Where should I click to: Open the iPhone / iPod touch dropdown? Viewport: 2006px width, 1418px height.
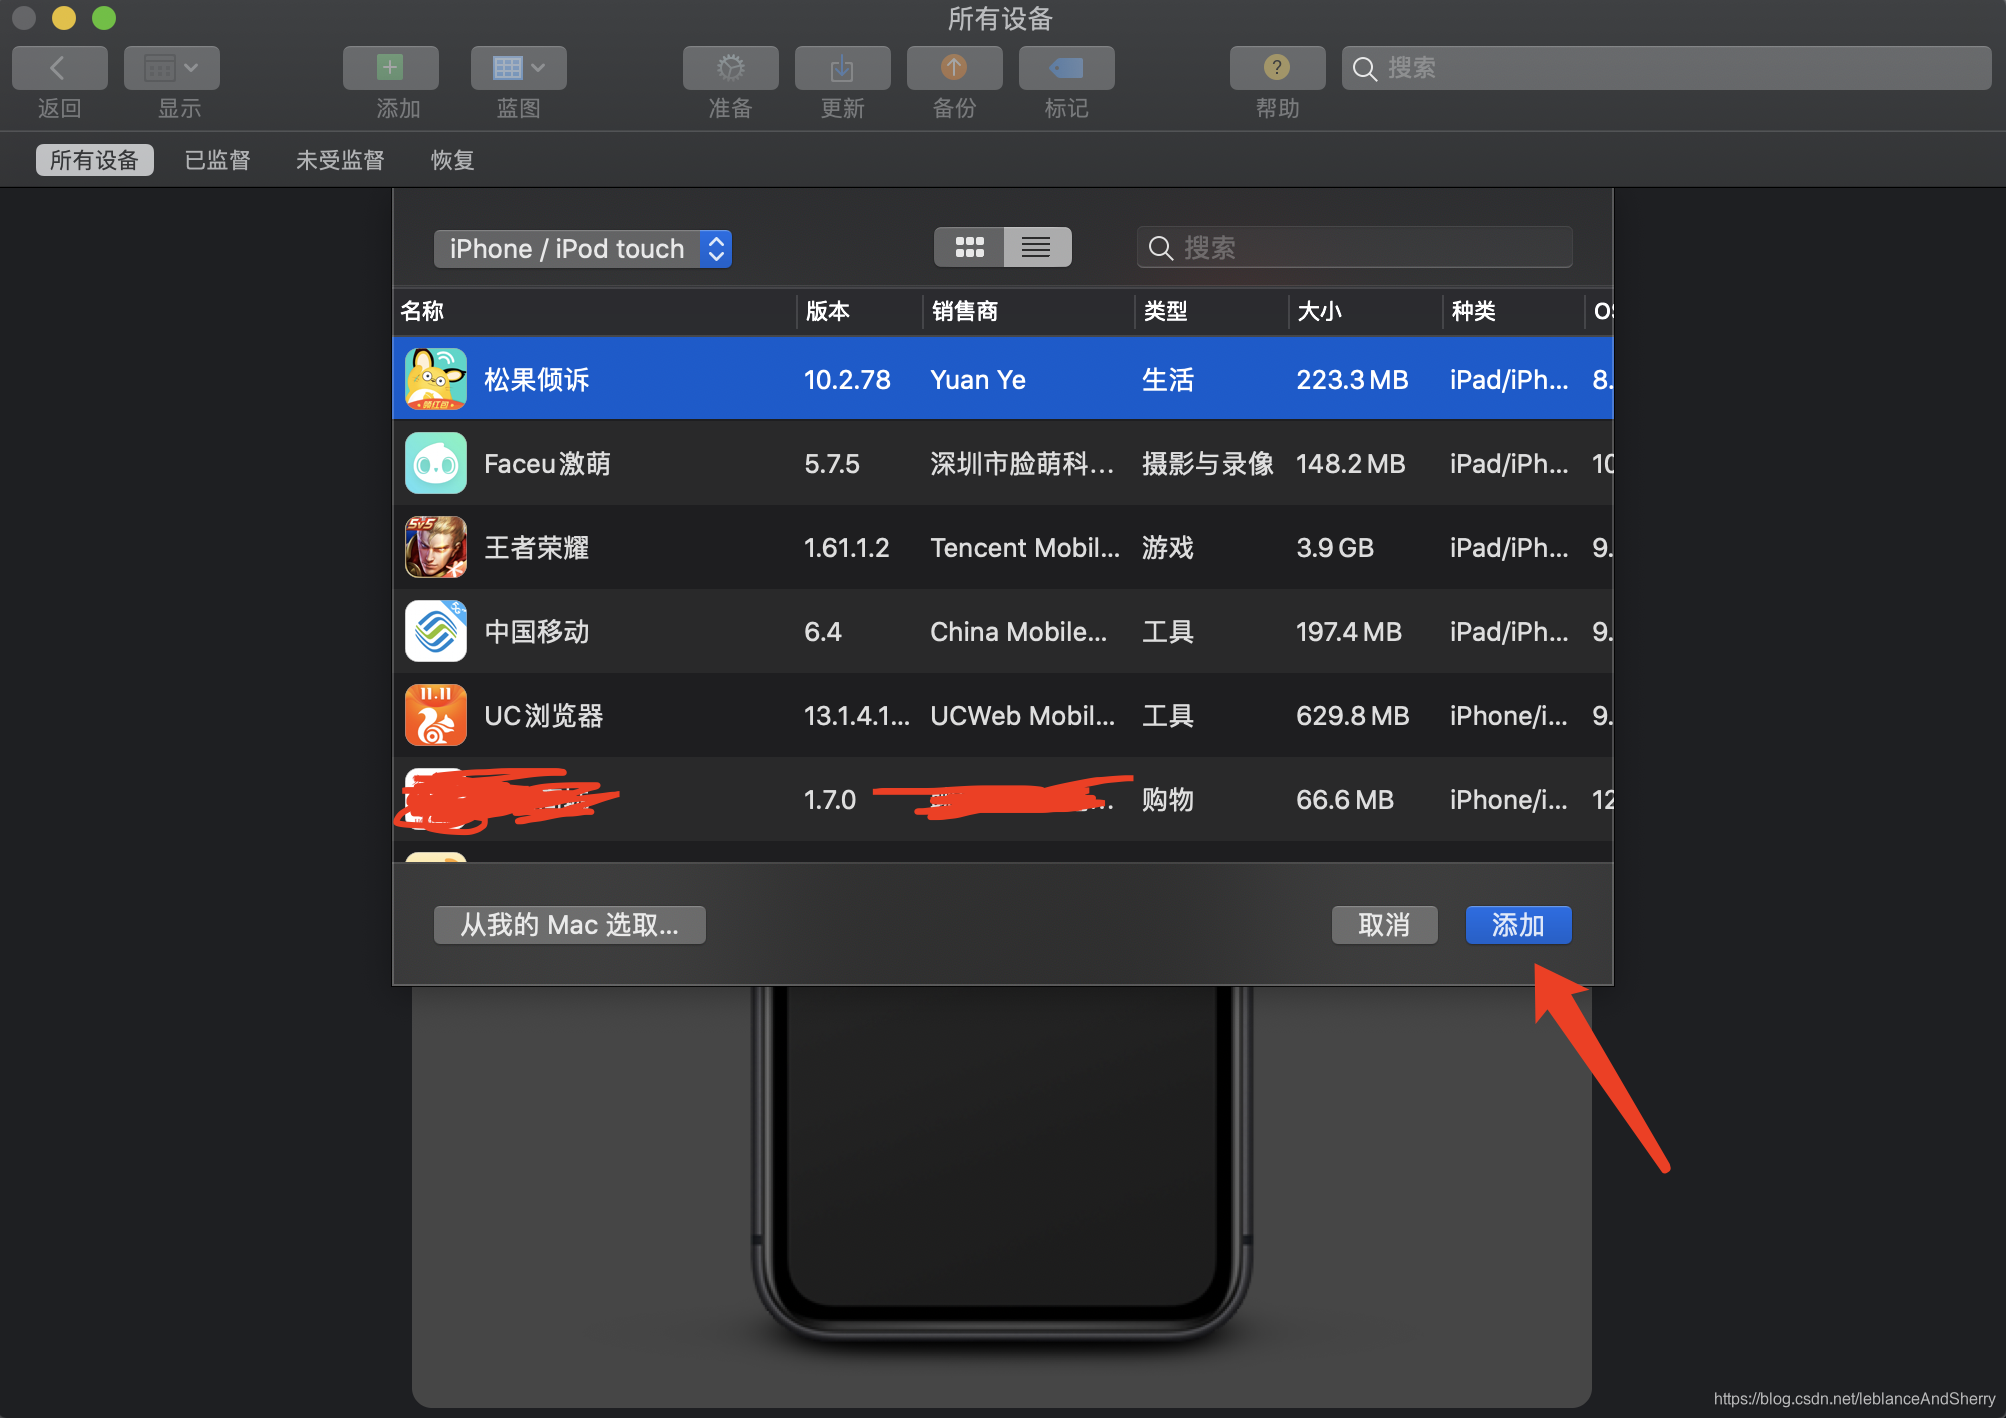(x=582, y=249)
